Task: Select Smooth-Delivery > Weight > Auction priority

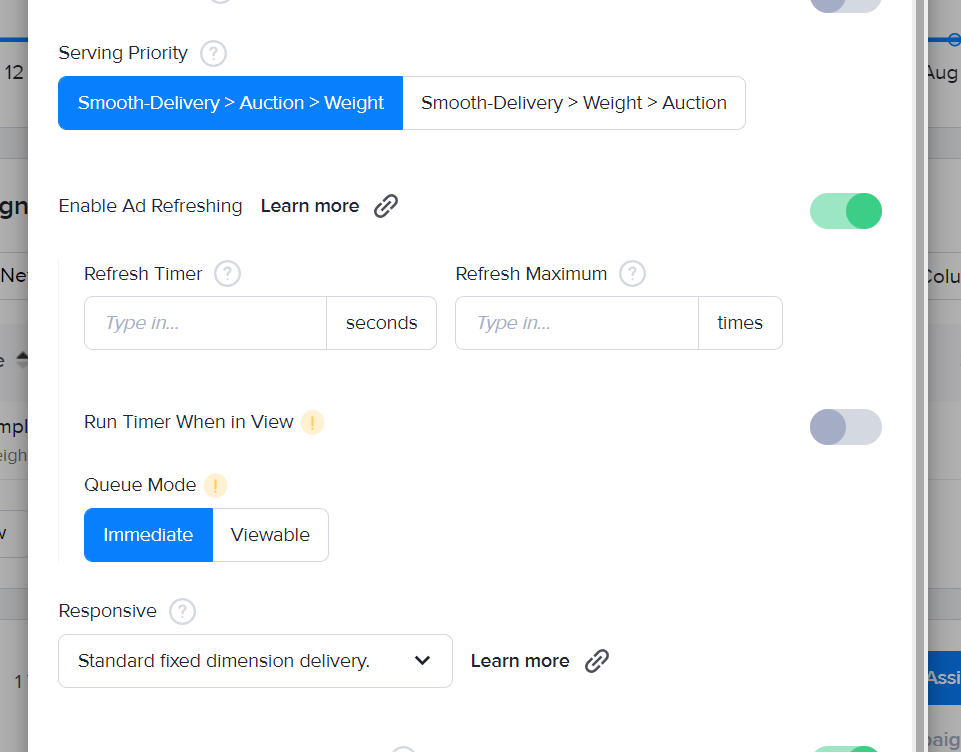Action: tap(574, 102)
